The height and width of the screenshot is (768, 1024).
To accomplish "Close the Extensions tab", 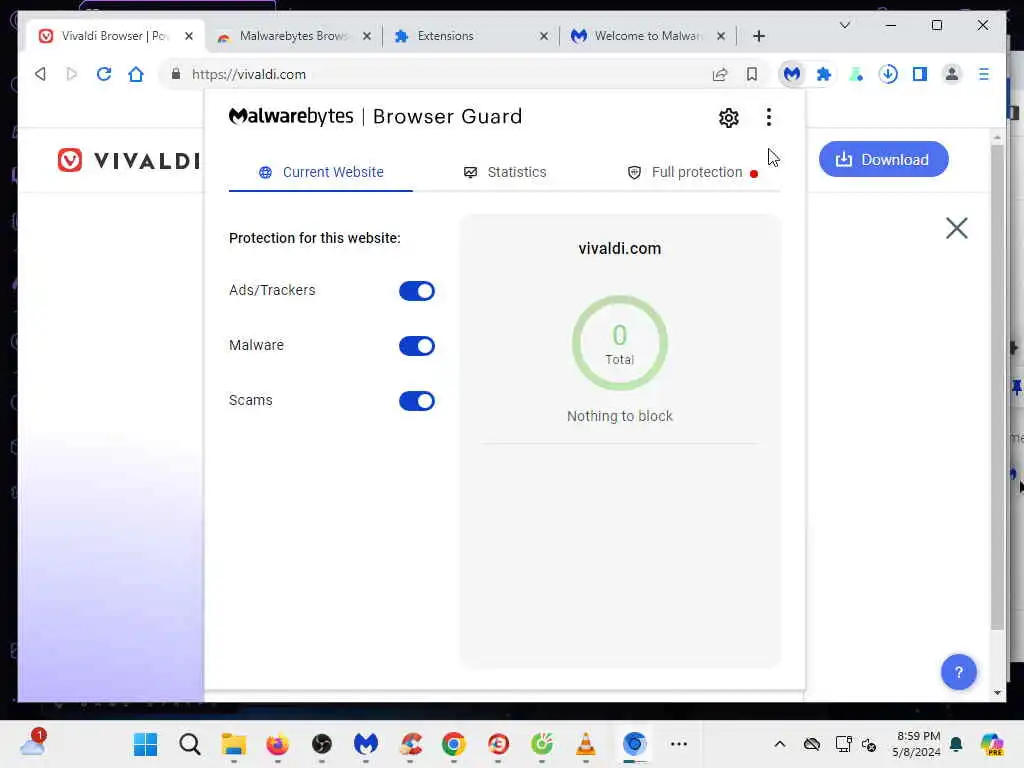I will 543,36.
